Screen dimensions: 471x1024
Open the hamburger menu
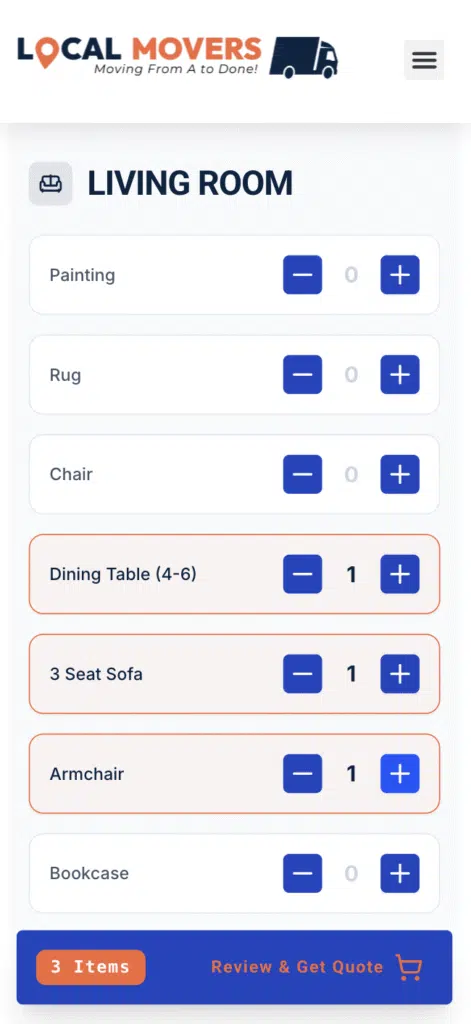pos(424,60)
